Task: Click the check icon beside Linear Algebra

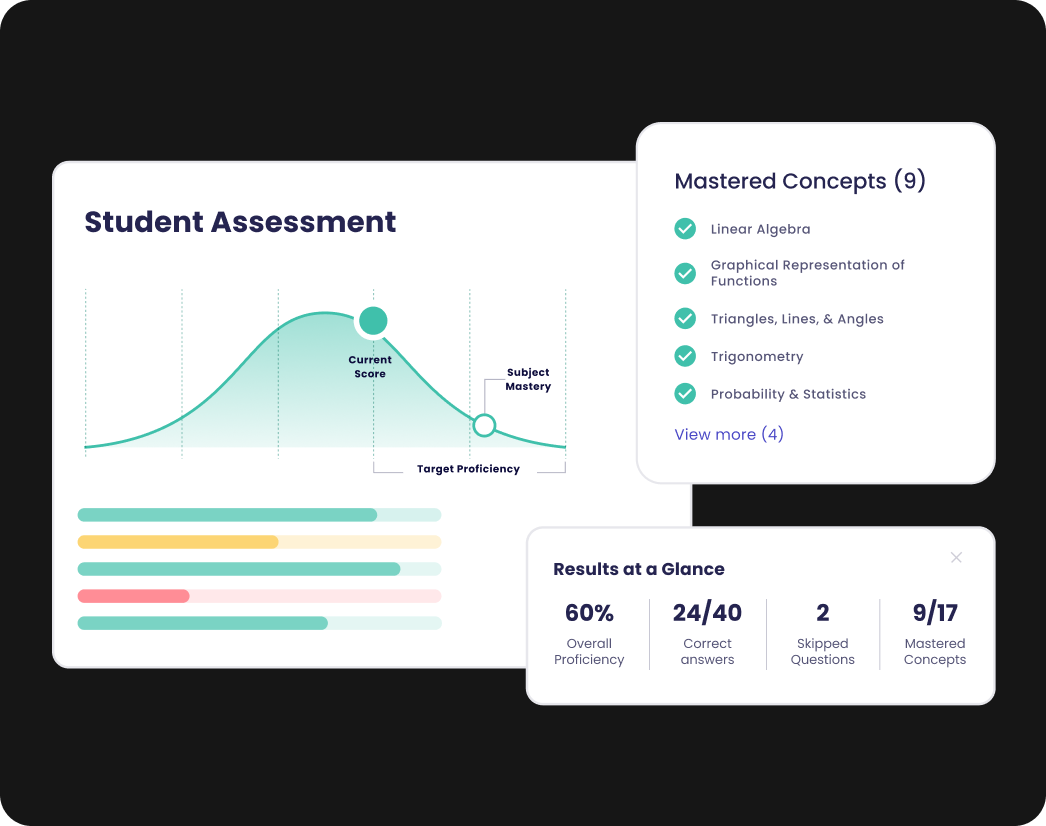Action: click(685, 229)
